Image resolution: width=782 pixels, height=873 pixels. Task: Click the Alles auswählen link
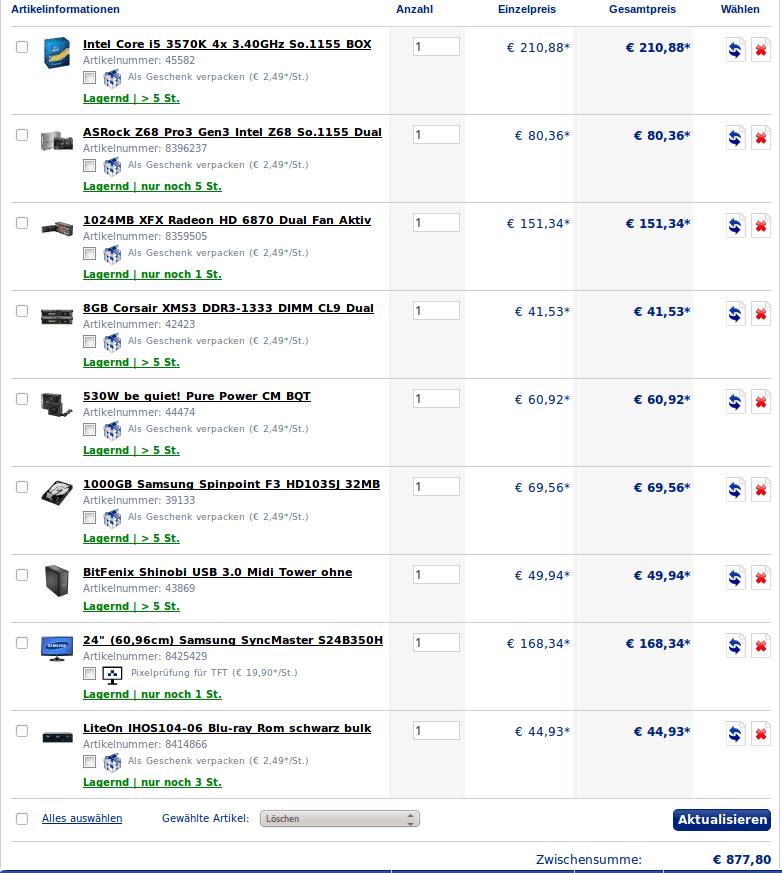(82, 818)
